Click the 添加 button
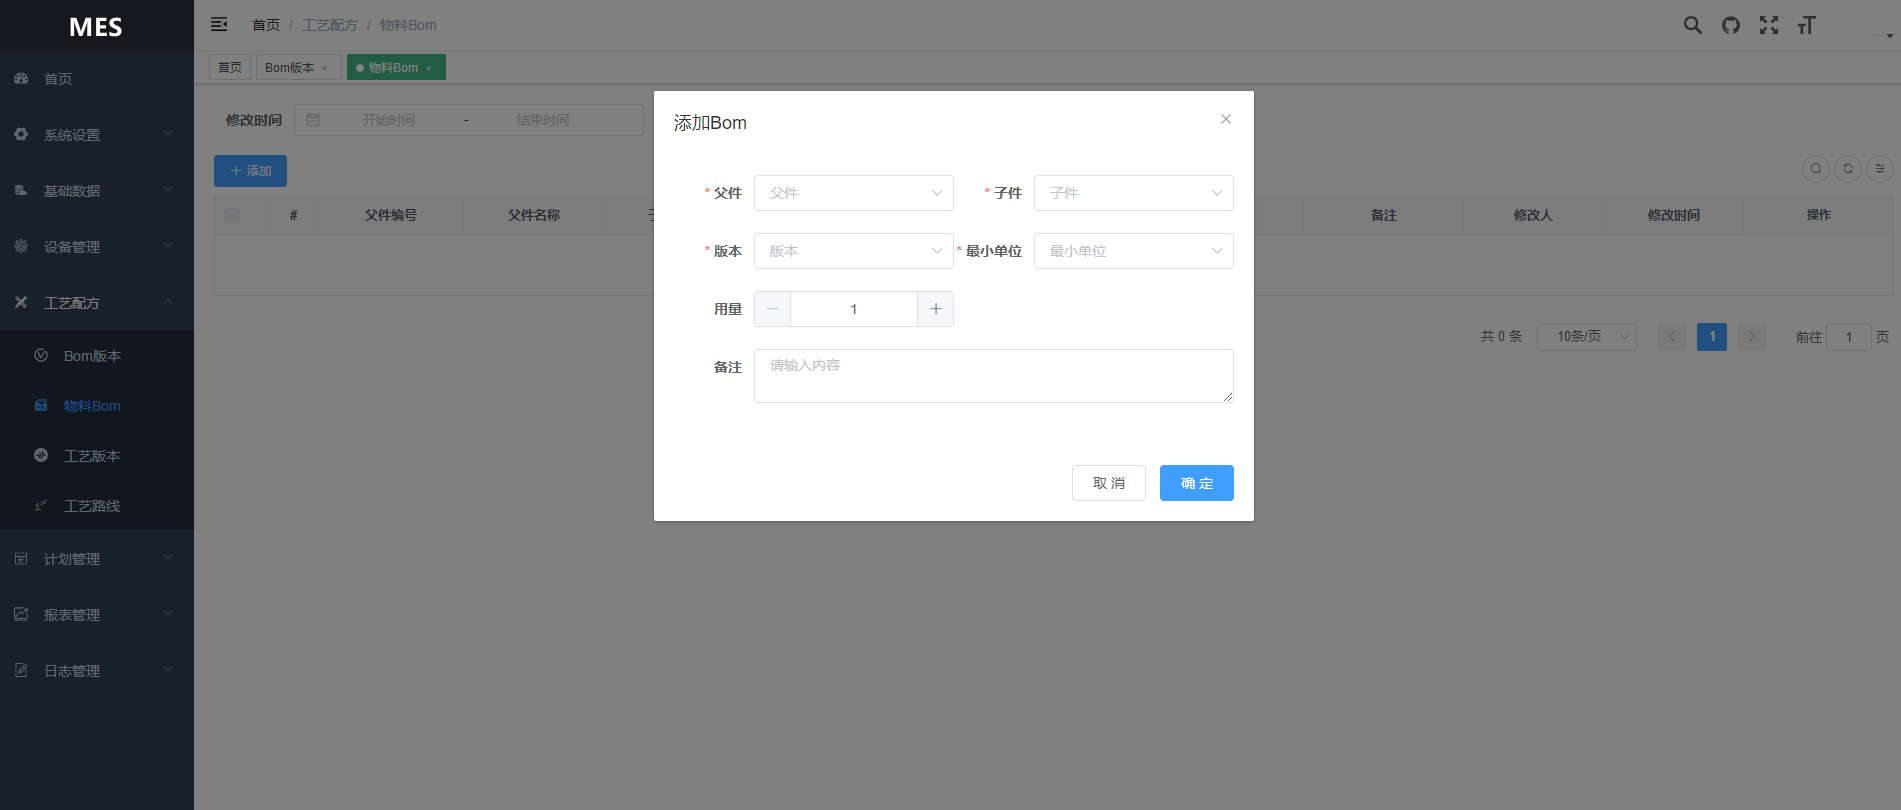The width and height of the screenshot is (1901, 810). pyautogui.click(x=250, y=171)
